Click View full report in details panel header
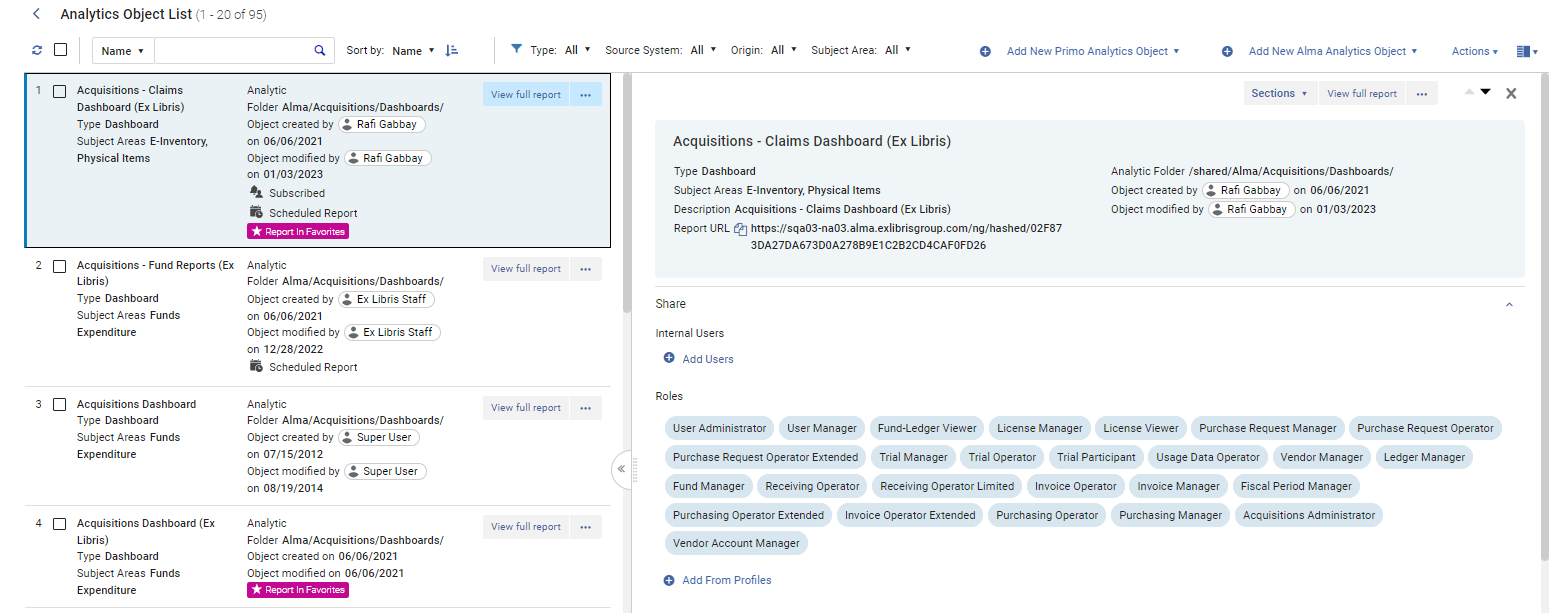The height and width of the screenshot is (613, 1557). 1361,93
